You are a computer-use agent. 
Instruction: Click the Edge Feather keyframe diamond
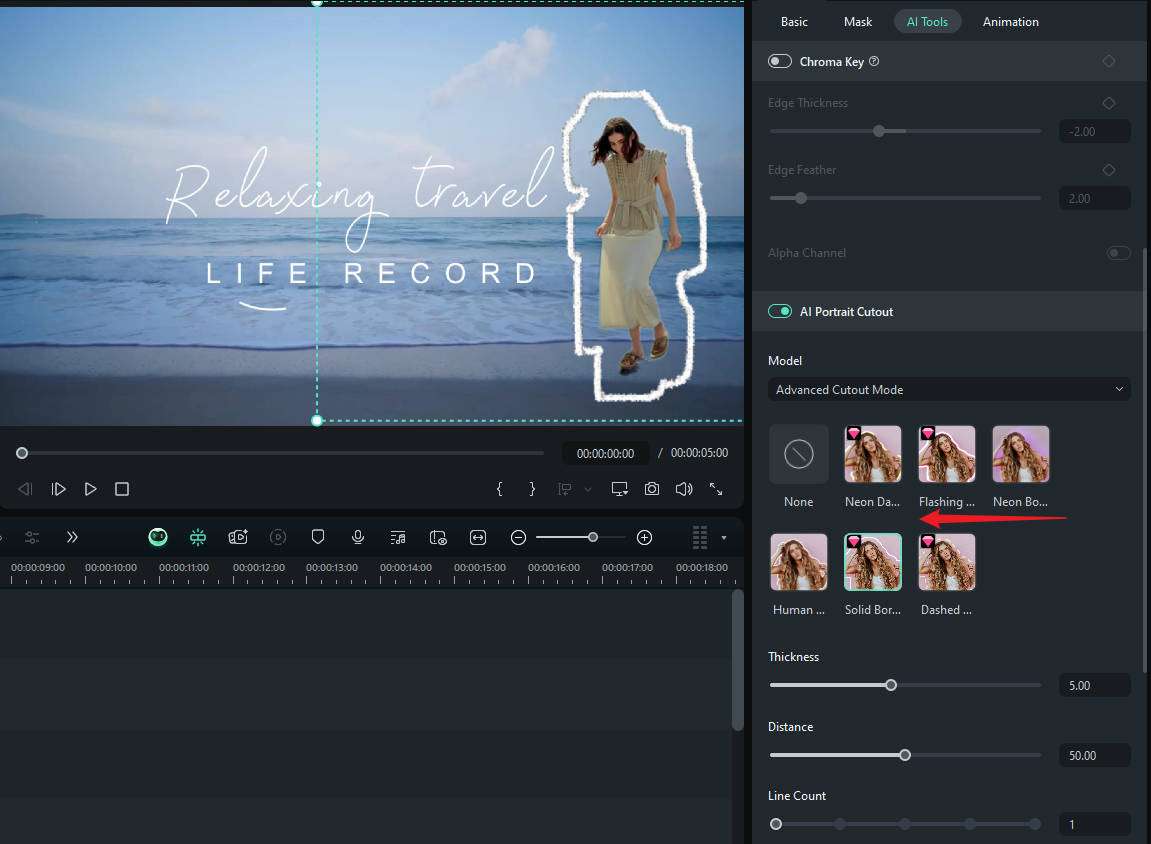click(x=1108, y=170)
